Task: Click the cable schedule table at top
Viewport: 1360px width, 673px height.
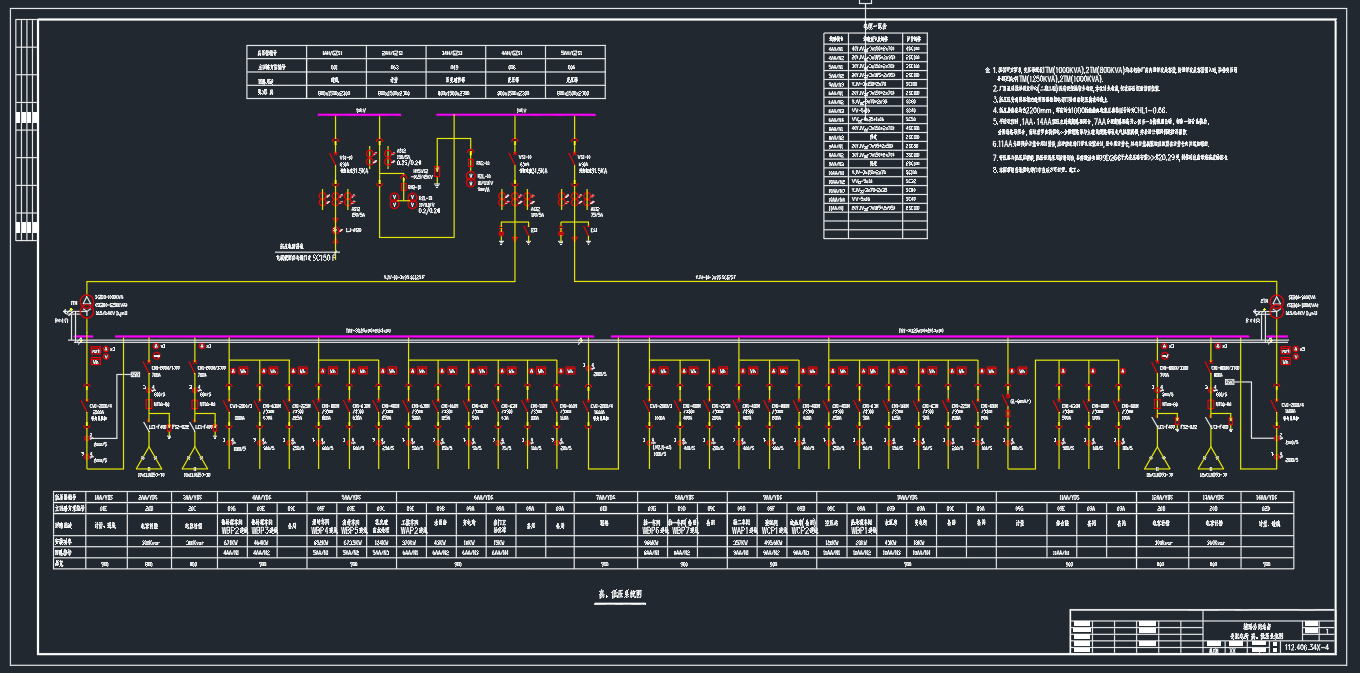Action: [875, 135]
